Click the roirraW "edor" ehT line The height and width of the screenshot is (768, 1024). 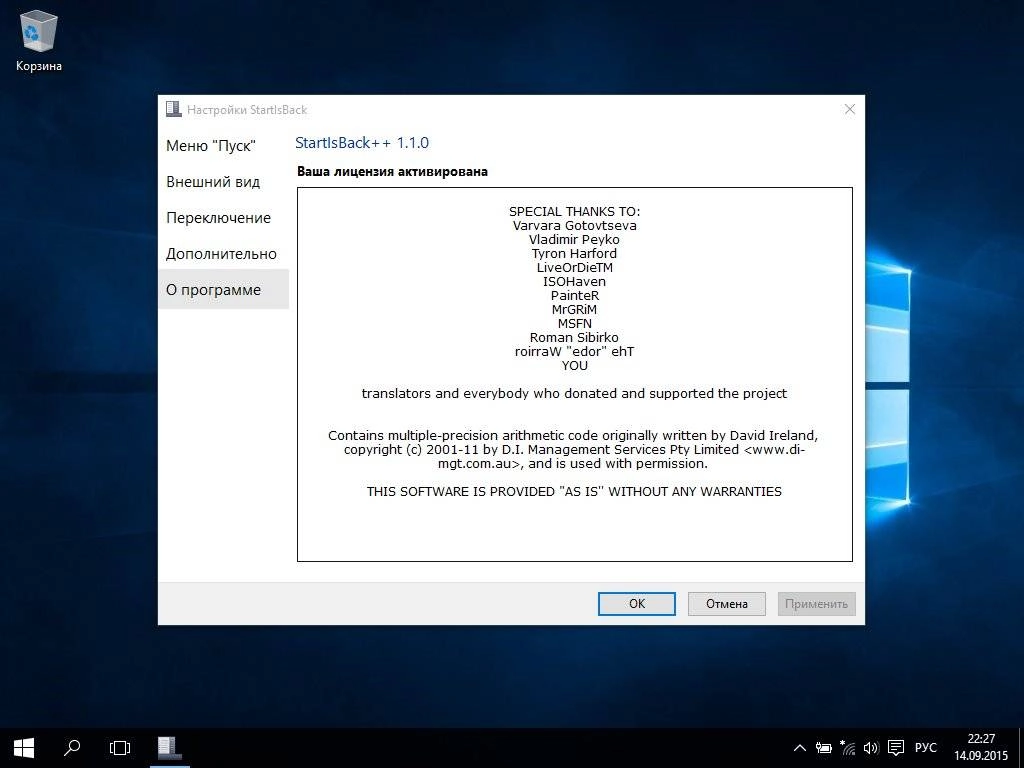point(575,351)
